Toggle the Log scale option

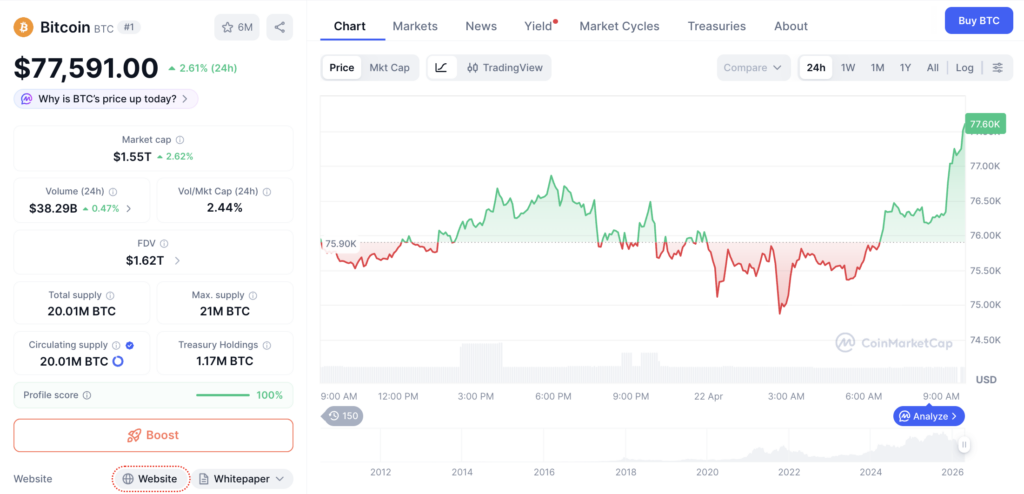(x=965, y=68)
